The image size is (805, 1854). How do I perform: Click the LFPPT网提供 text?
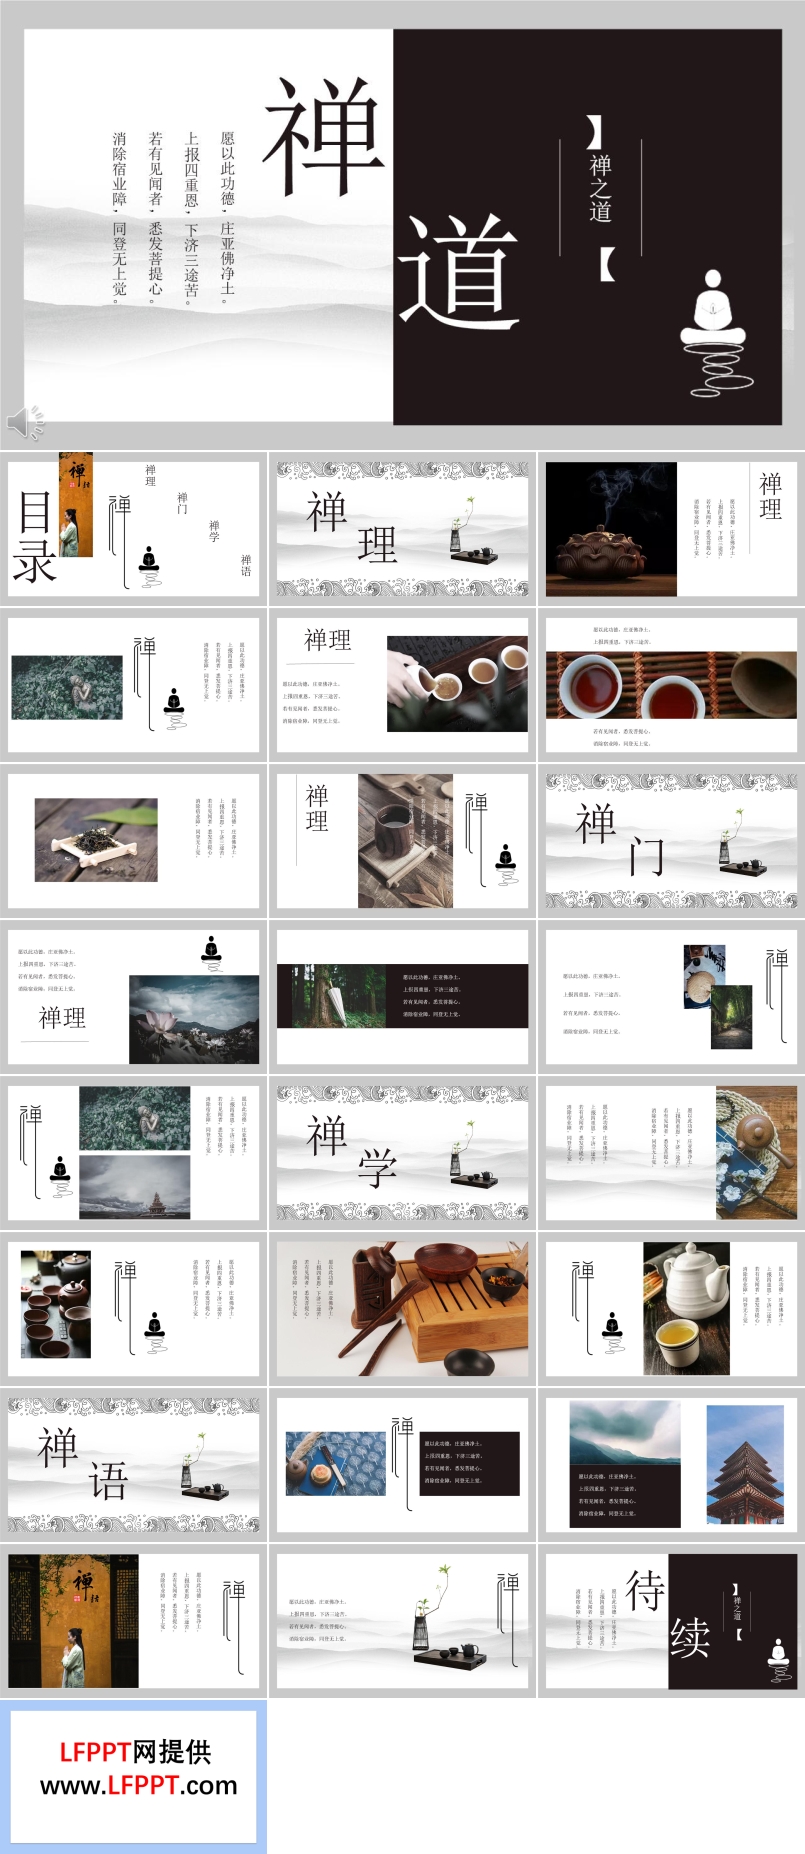coord(135,1751)
